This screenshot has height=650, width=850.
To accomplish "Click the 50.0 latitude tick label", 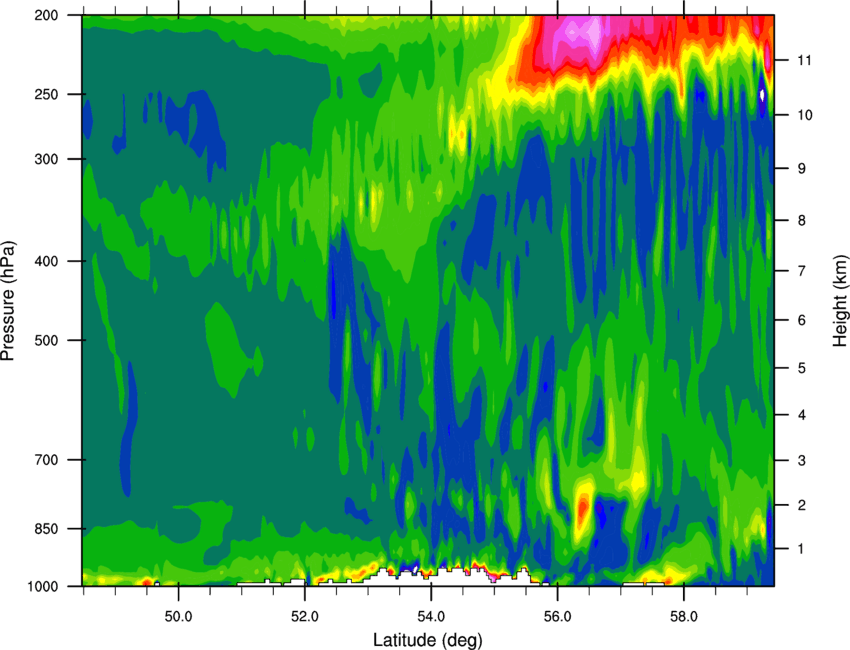I will 178,616.
